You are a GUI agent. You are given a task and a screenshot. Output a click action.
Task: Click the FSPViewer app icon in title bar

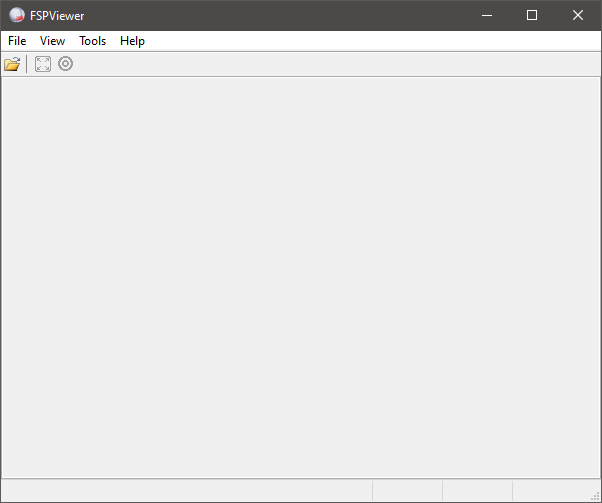click(17, 15)
